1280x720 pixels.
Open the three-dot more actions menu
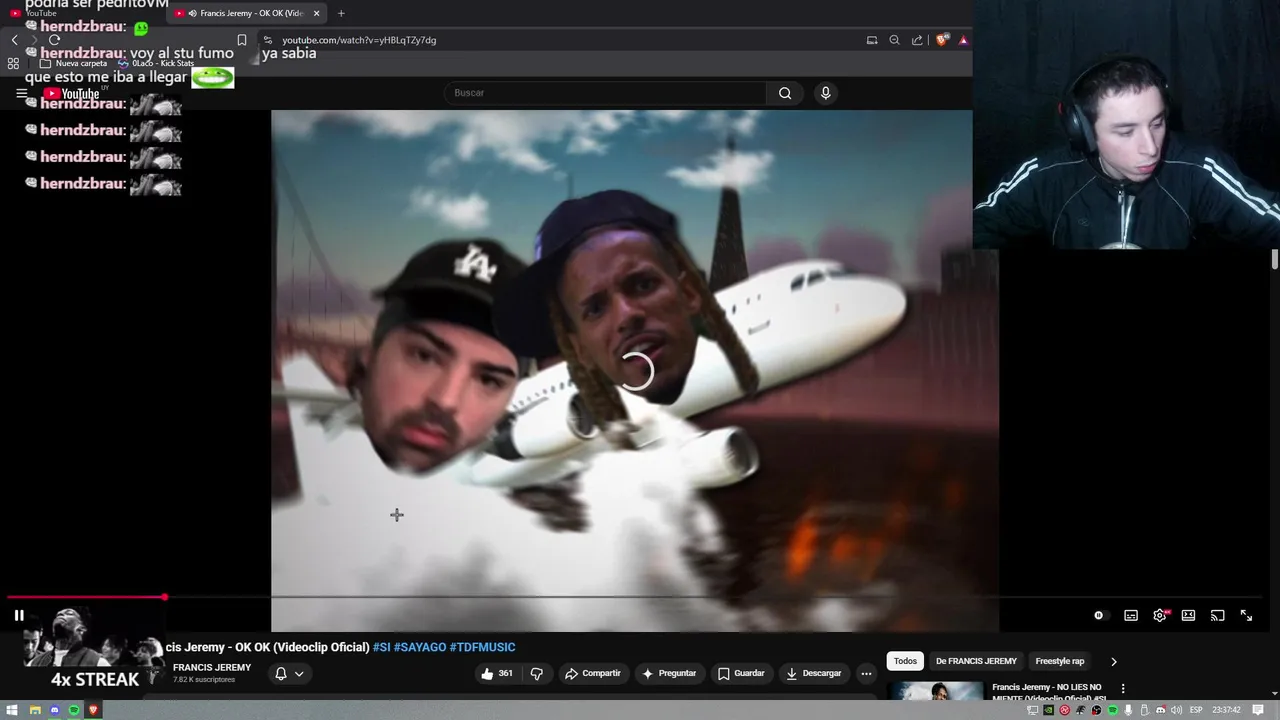click(866, 674)
